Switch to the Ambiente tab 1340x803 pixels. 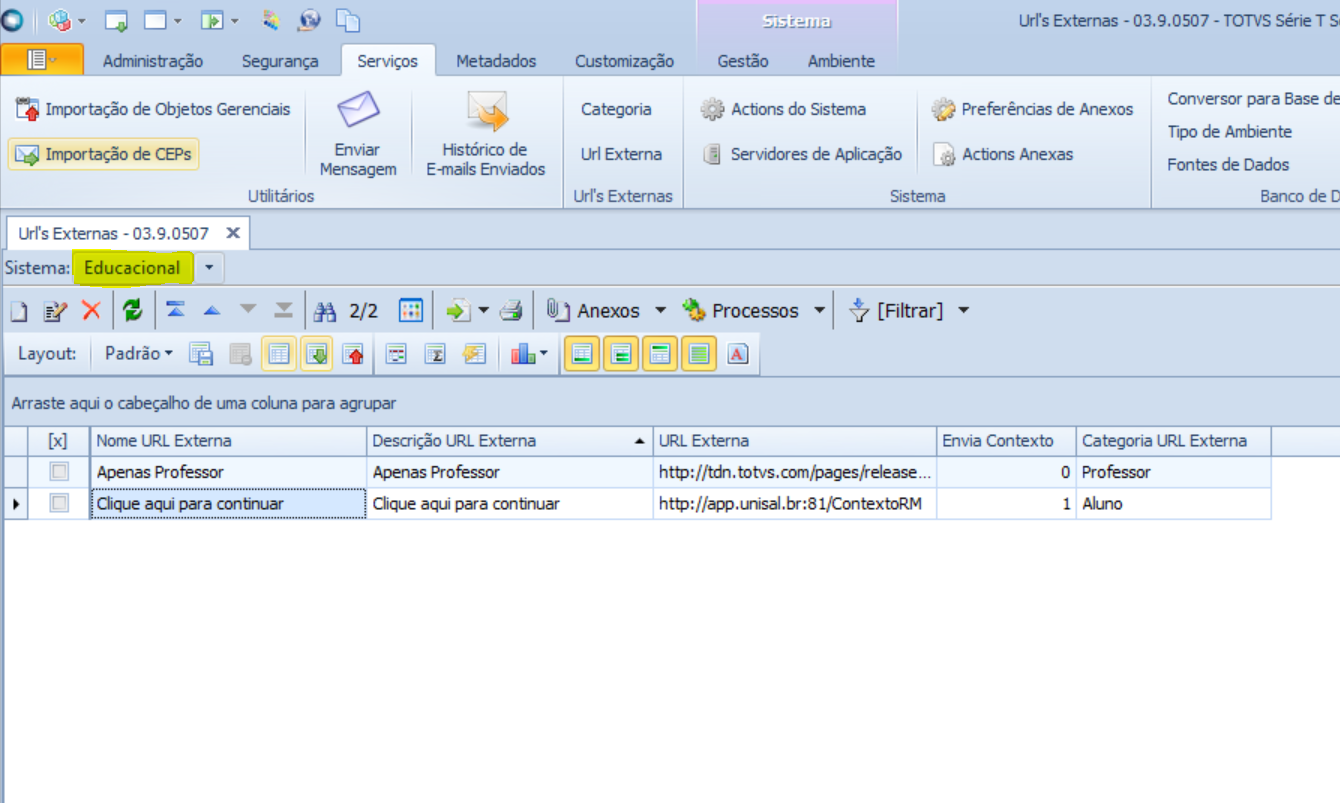[x=841, y=61]
